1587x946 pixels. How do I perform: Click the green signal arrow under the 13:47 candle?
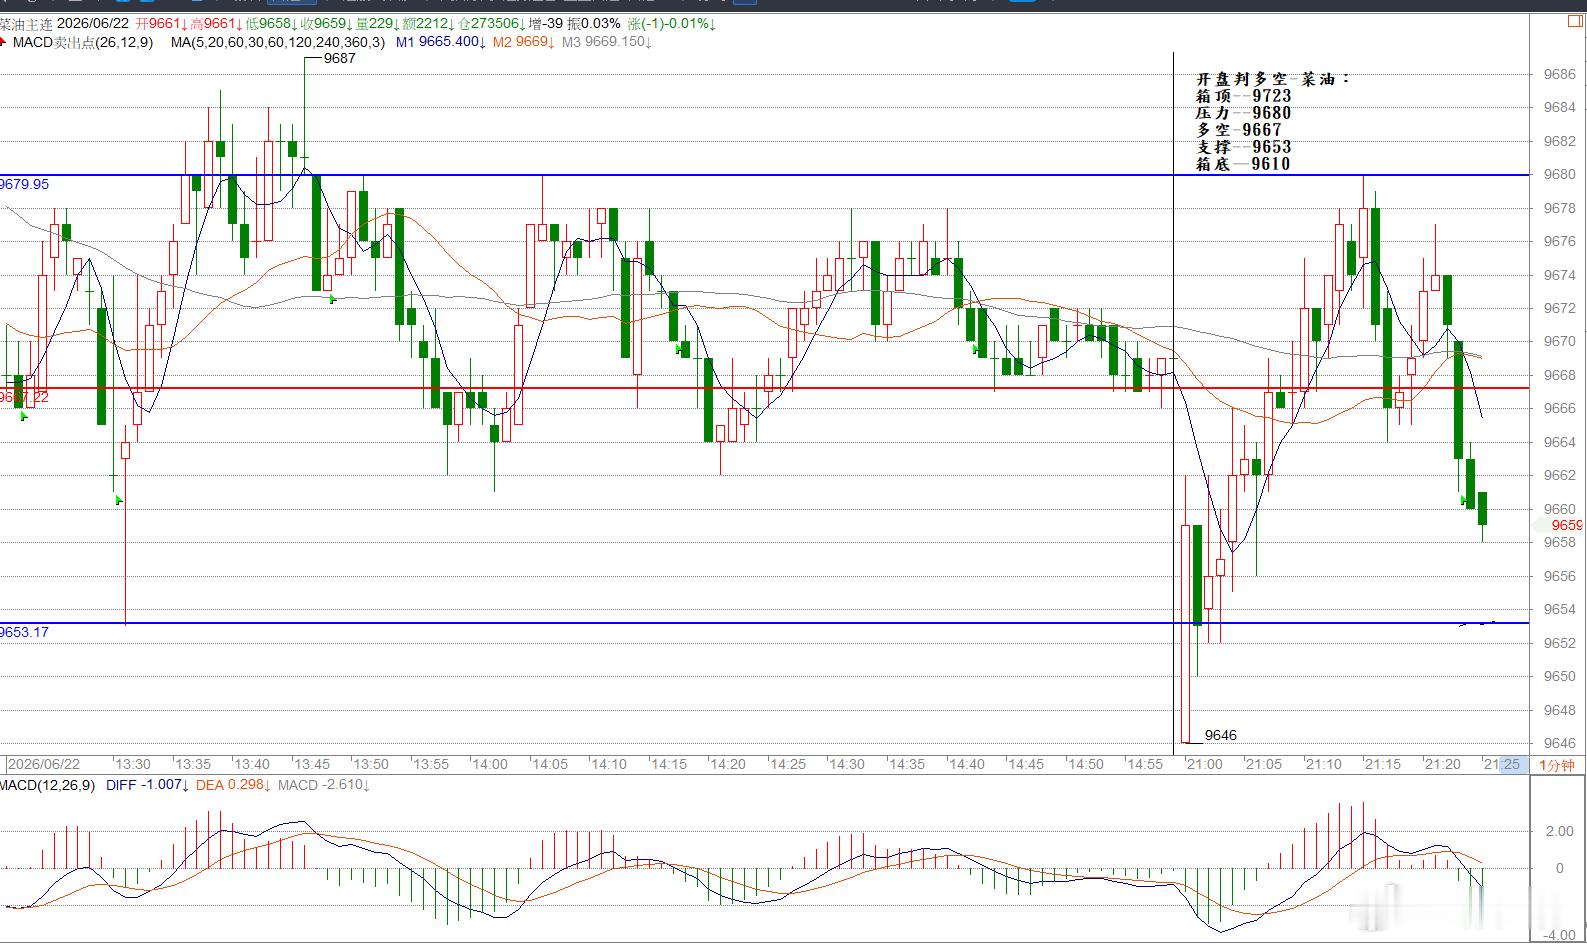coord(332,299)
